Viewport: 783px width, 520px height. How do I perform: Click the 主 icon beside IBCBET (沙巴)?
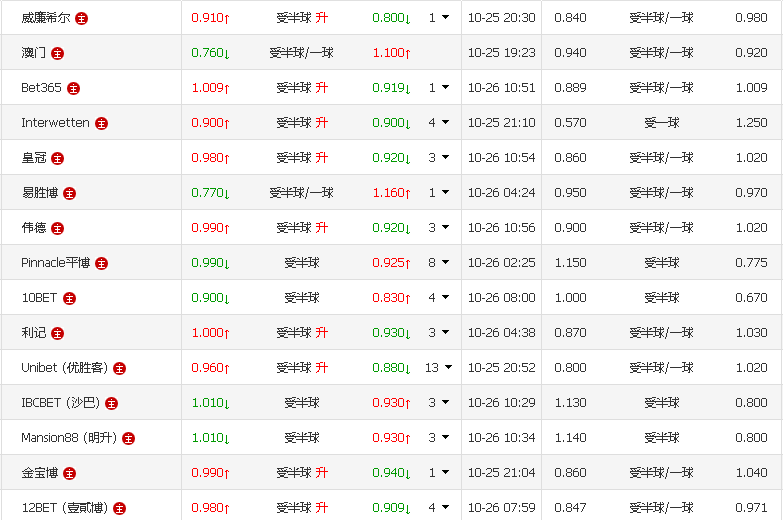[x=111, y=403]
